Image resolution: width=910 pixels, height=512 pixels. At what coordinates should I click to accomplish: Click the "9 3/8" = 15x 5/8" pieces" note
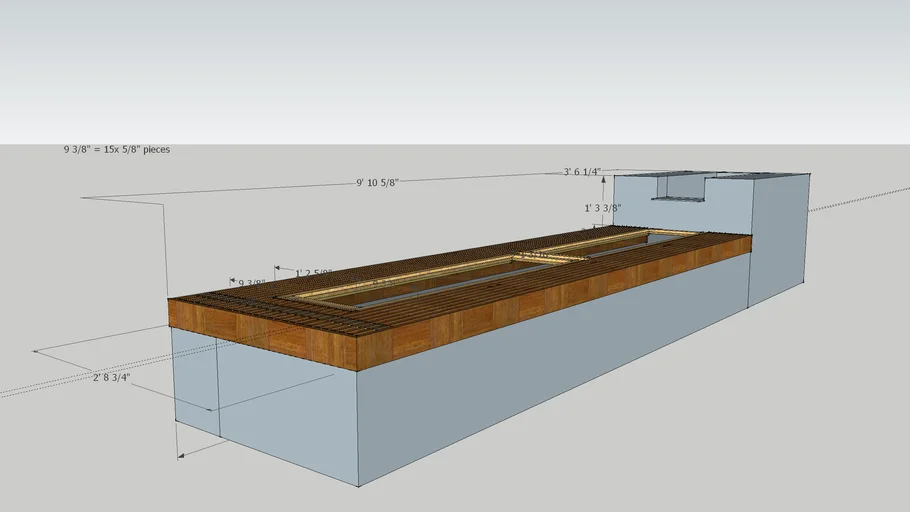pyautogui.click(x=116, y=150)
